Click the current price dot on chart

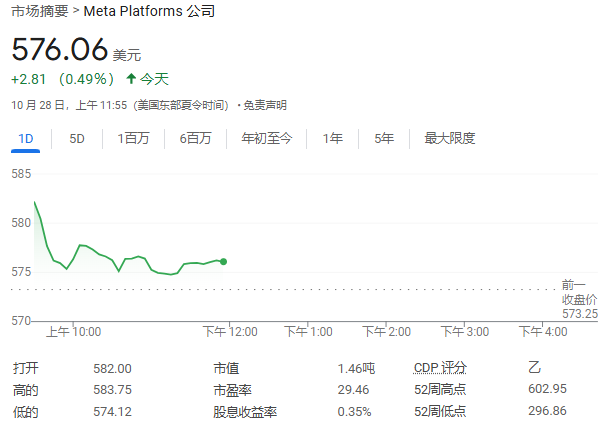(x=223, y=261)
